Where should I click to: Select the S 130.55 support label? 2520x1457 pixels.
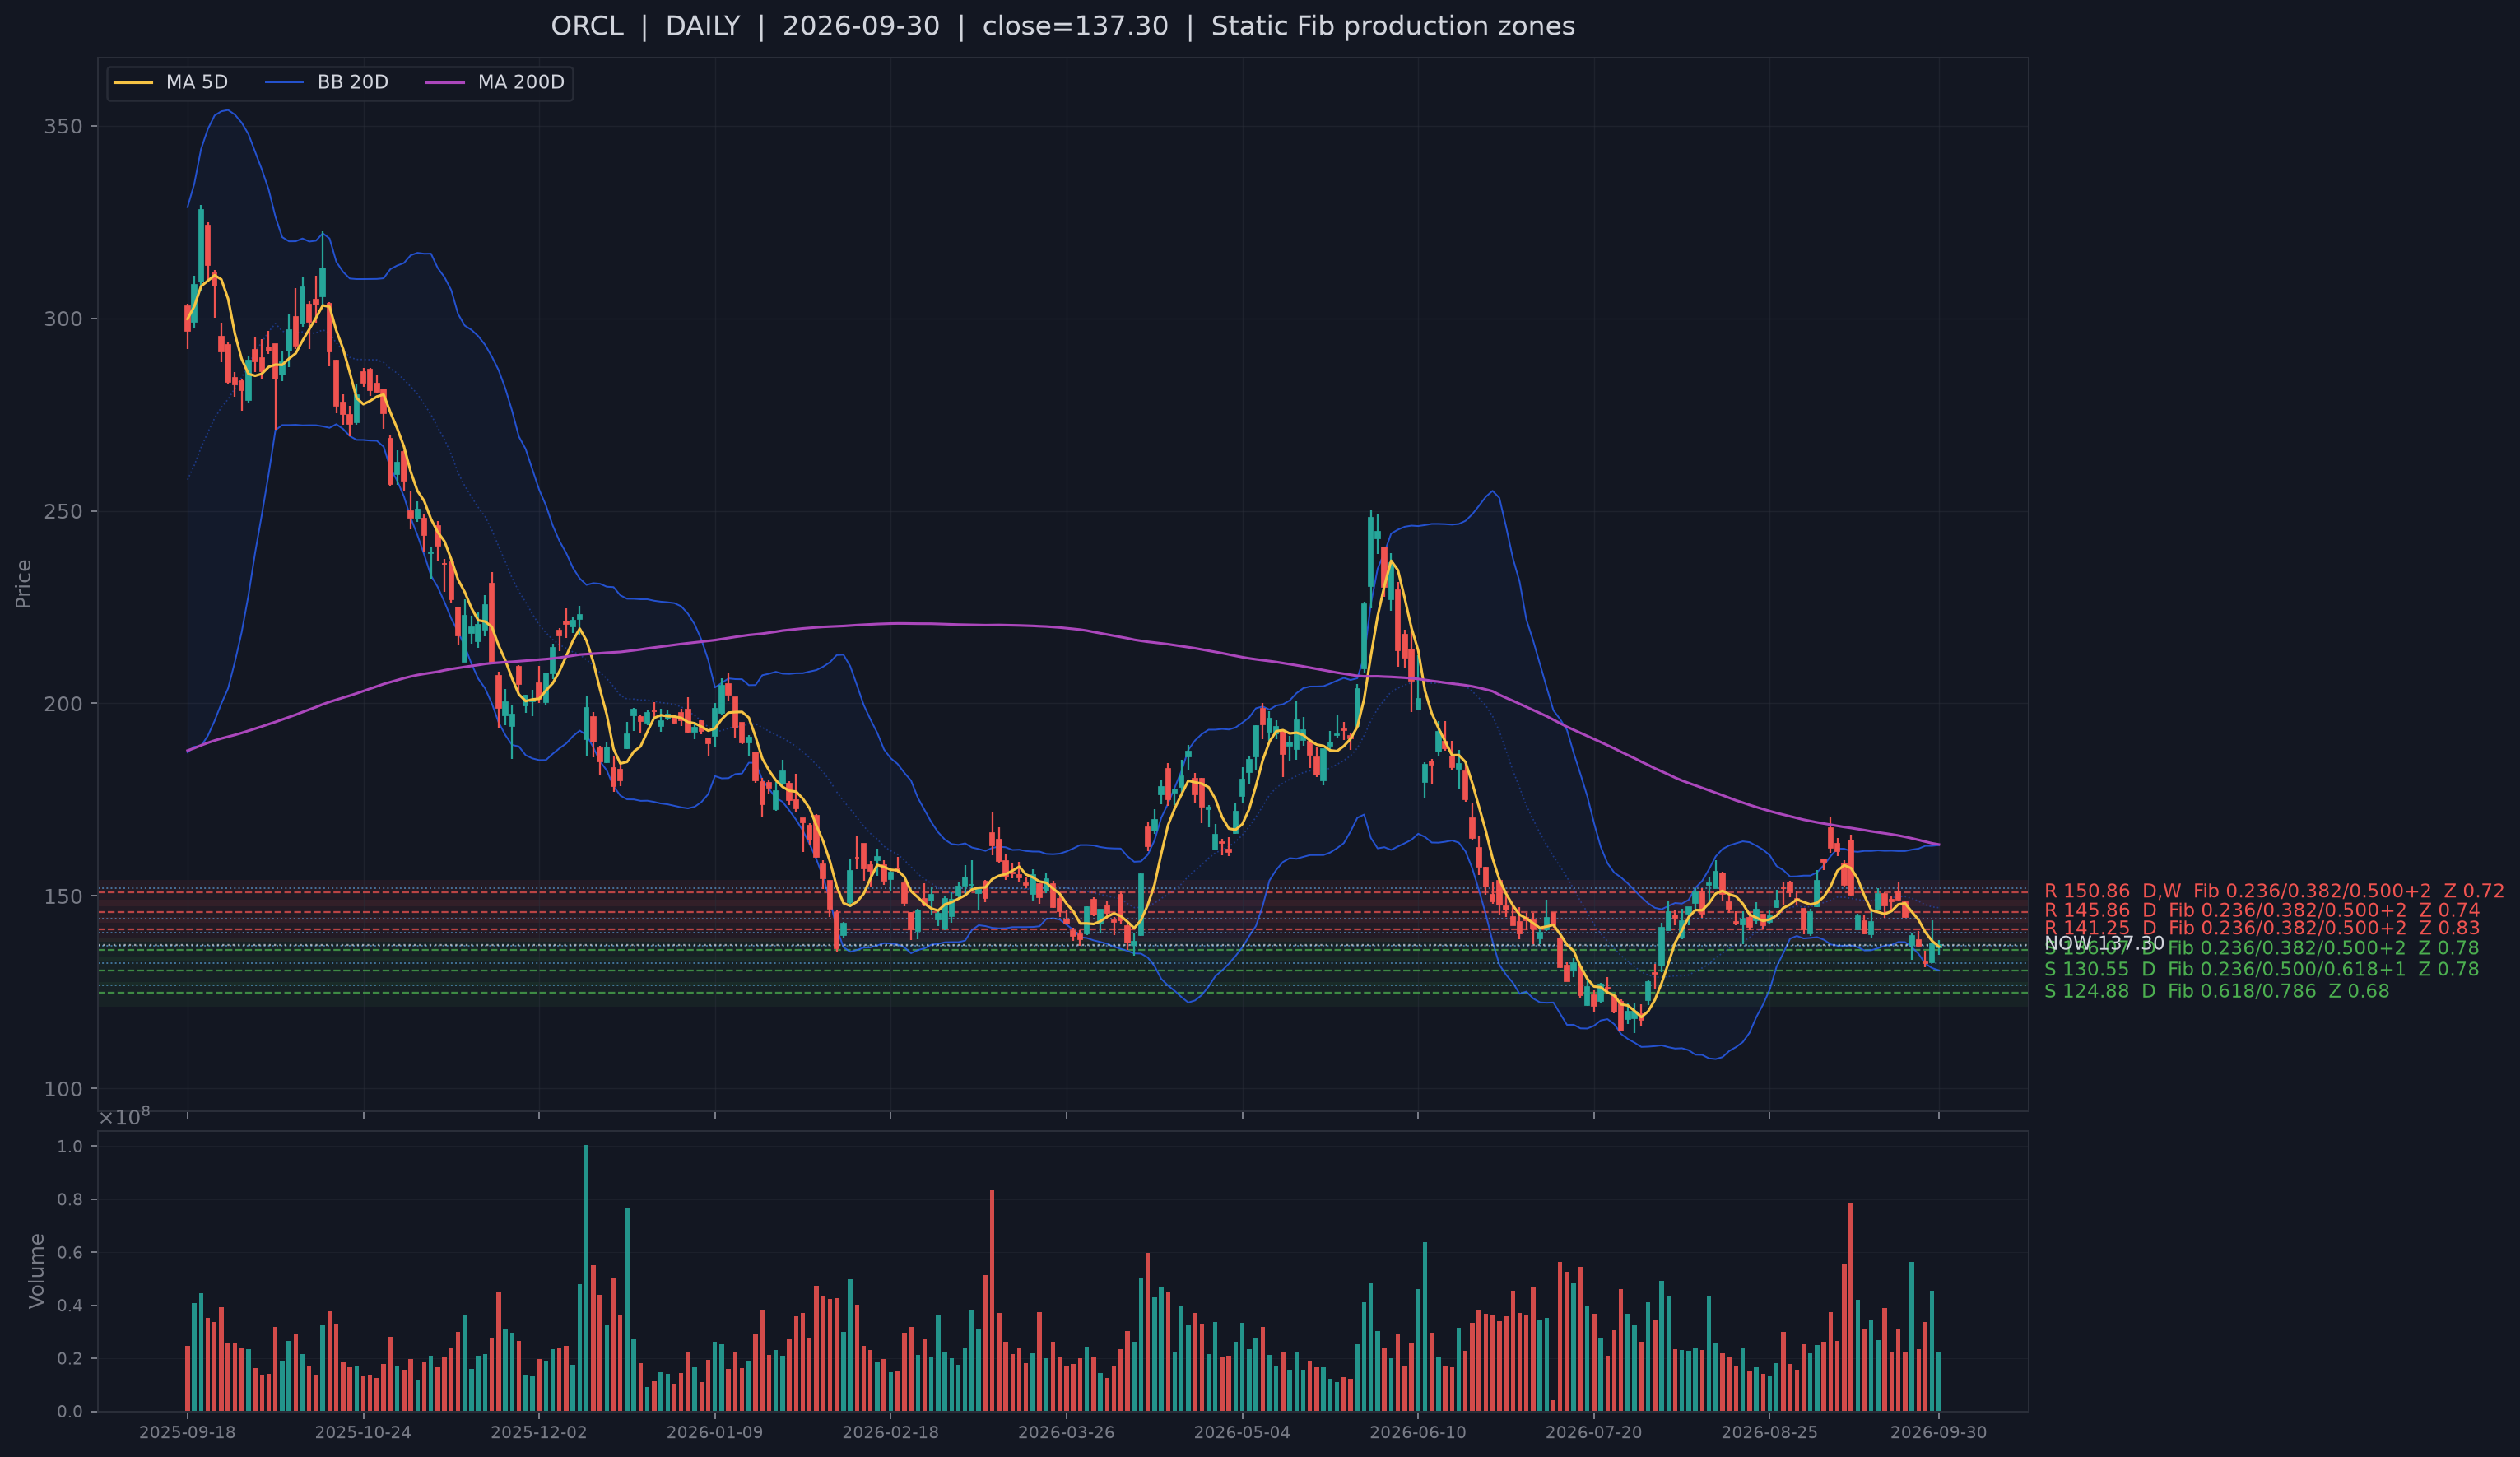2261,969
